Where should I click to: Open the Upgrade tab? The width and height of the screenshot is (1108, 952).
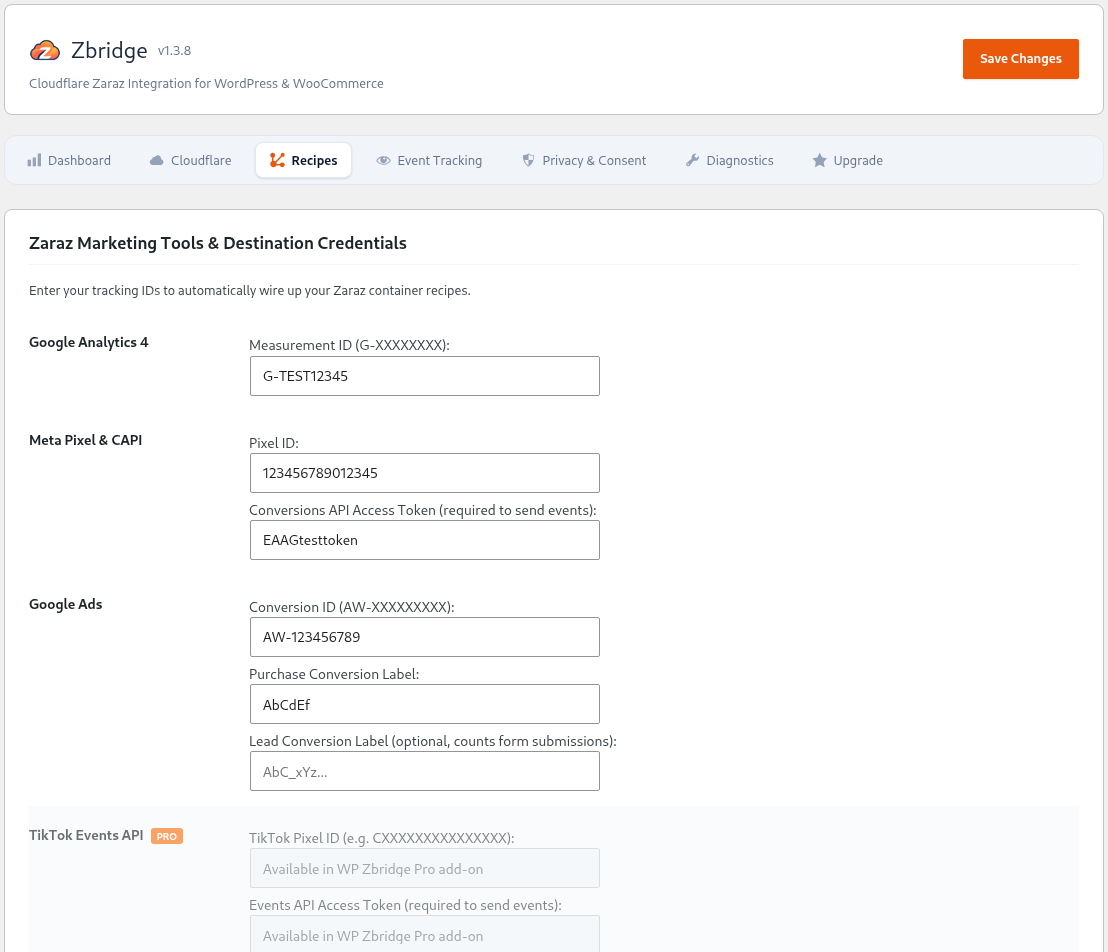[x=848, y=160]
